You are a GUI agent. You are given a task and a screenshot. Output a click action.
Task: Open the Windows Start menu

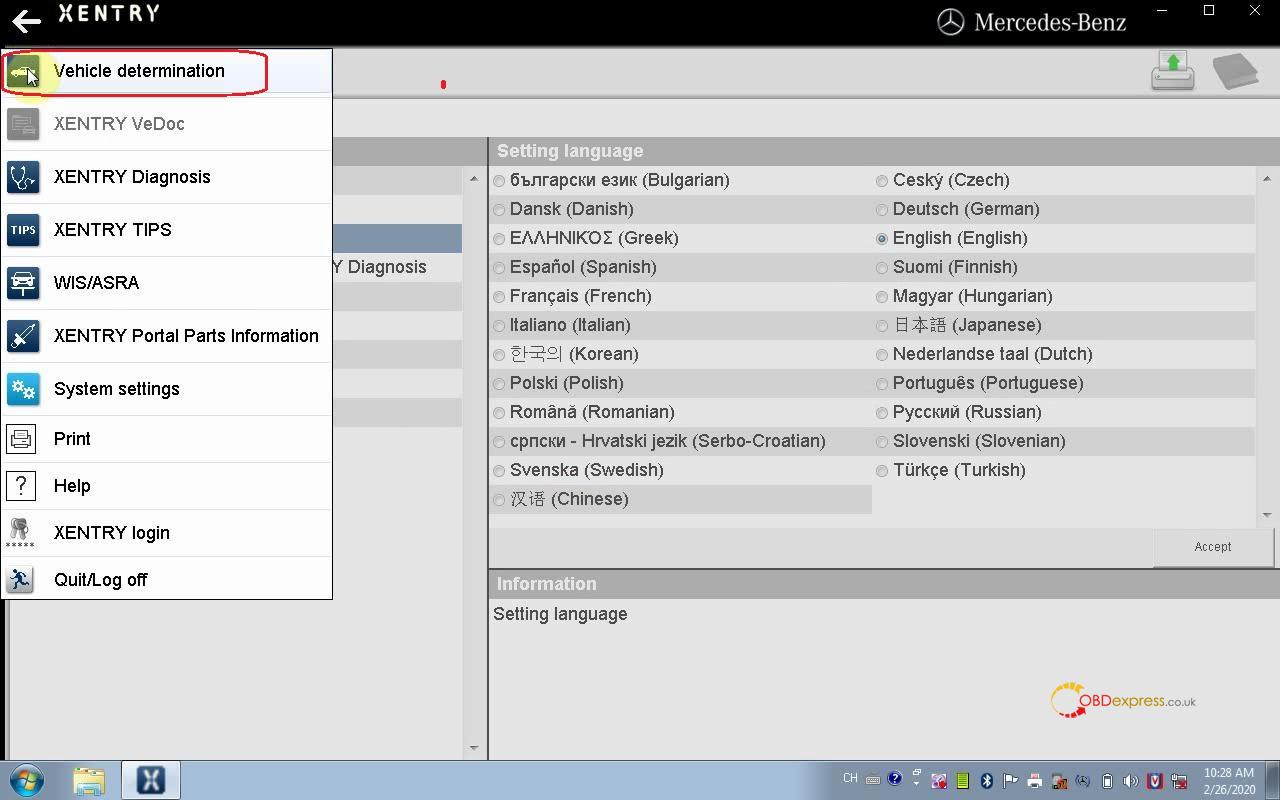(x=27, y=780)
